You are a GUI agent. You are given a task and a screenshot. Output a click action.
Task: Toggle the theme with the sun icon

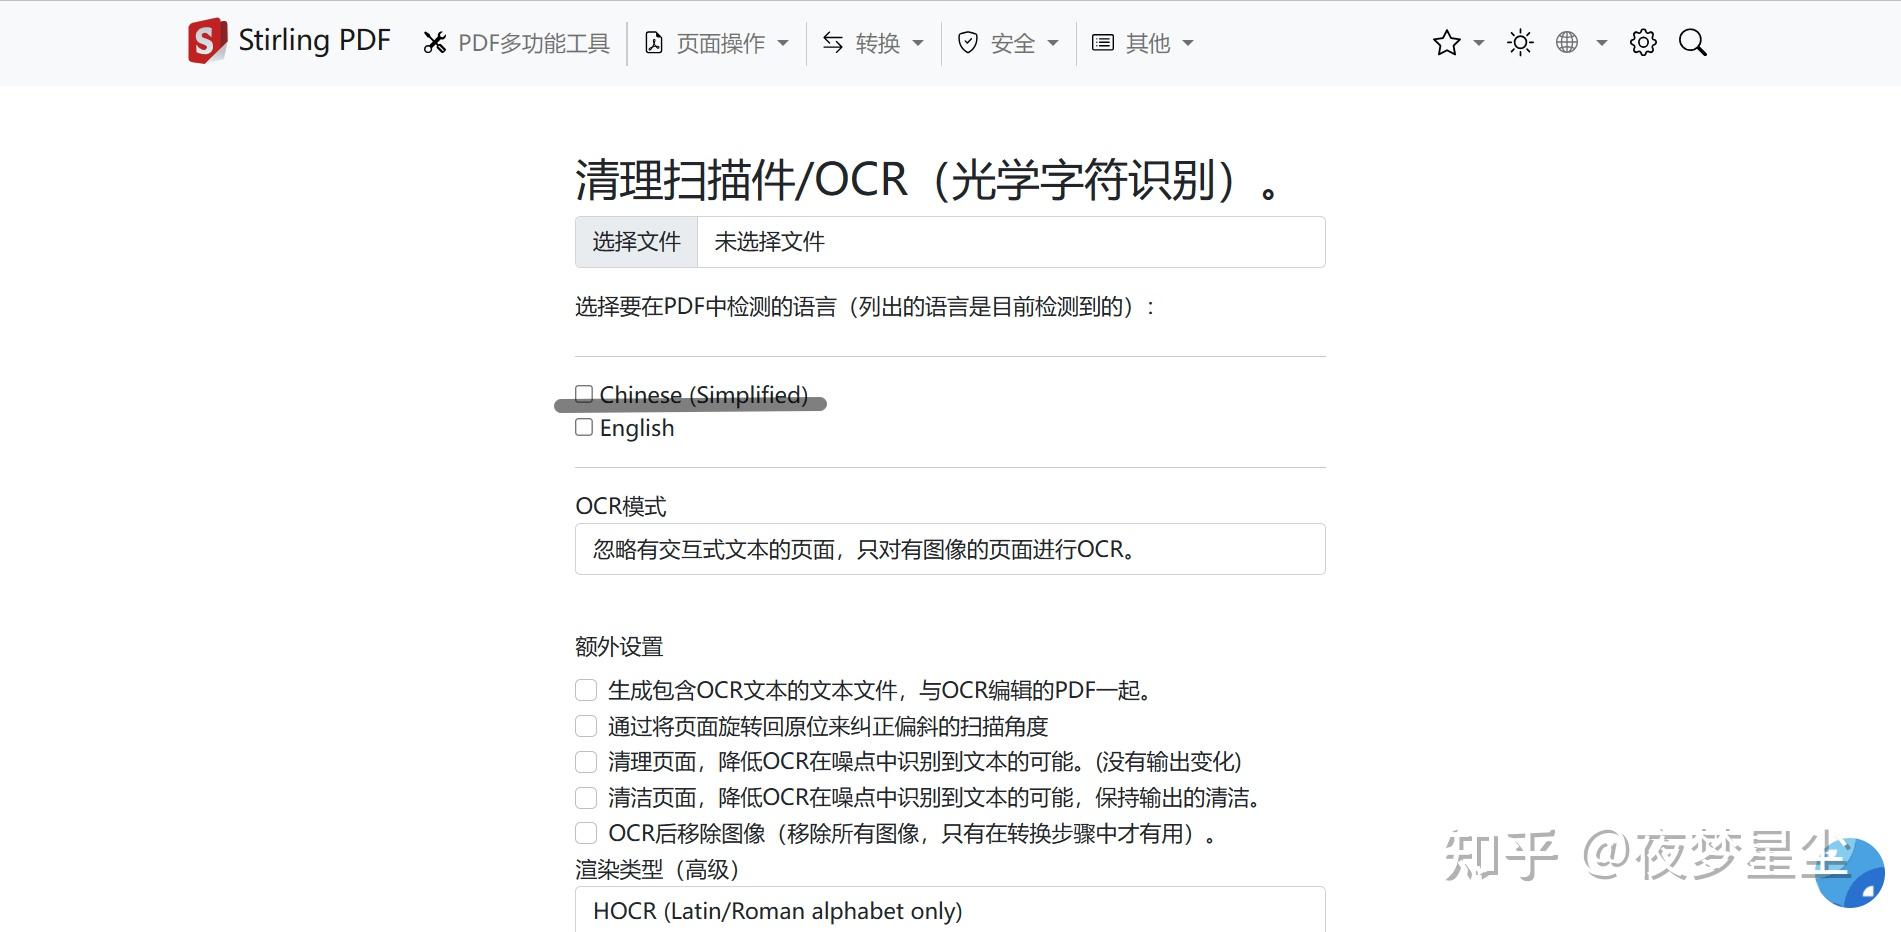[x=1520, y=42]
